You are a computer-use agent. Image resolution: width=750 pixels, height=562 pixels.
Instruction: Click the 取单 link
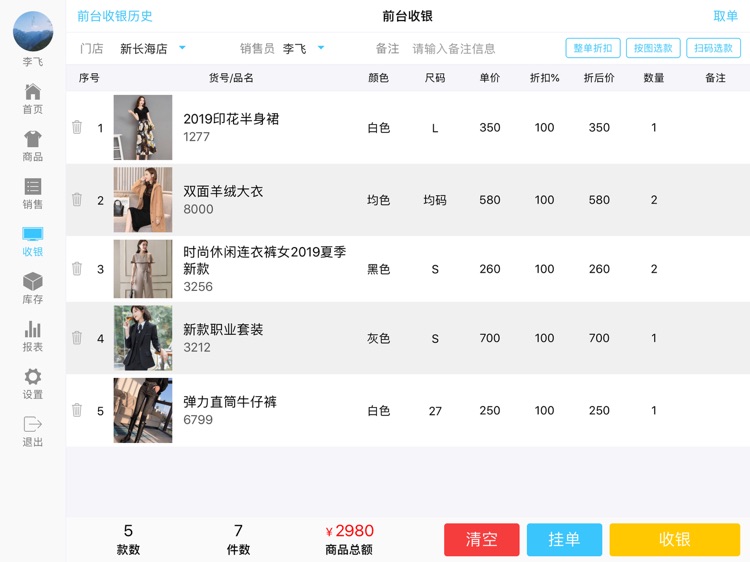pyautogui.click(x=725, y=16)
